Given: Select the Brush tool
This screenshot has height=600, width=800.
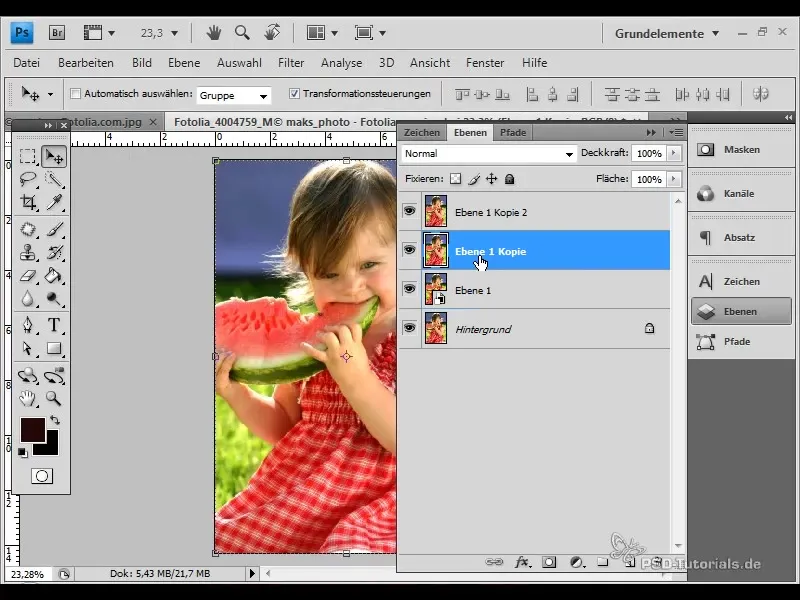Looking at the screenshot, I should [x=54, y=229].
